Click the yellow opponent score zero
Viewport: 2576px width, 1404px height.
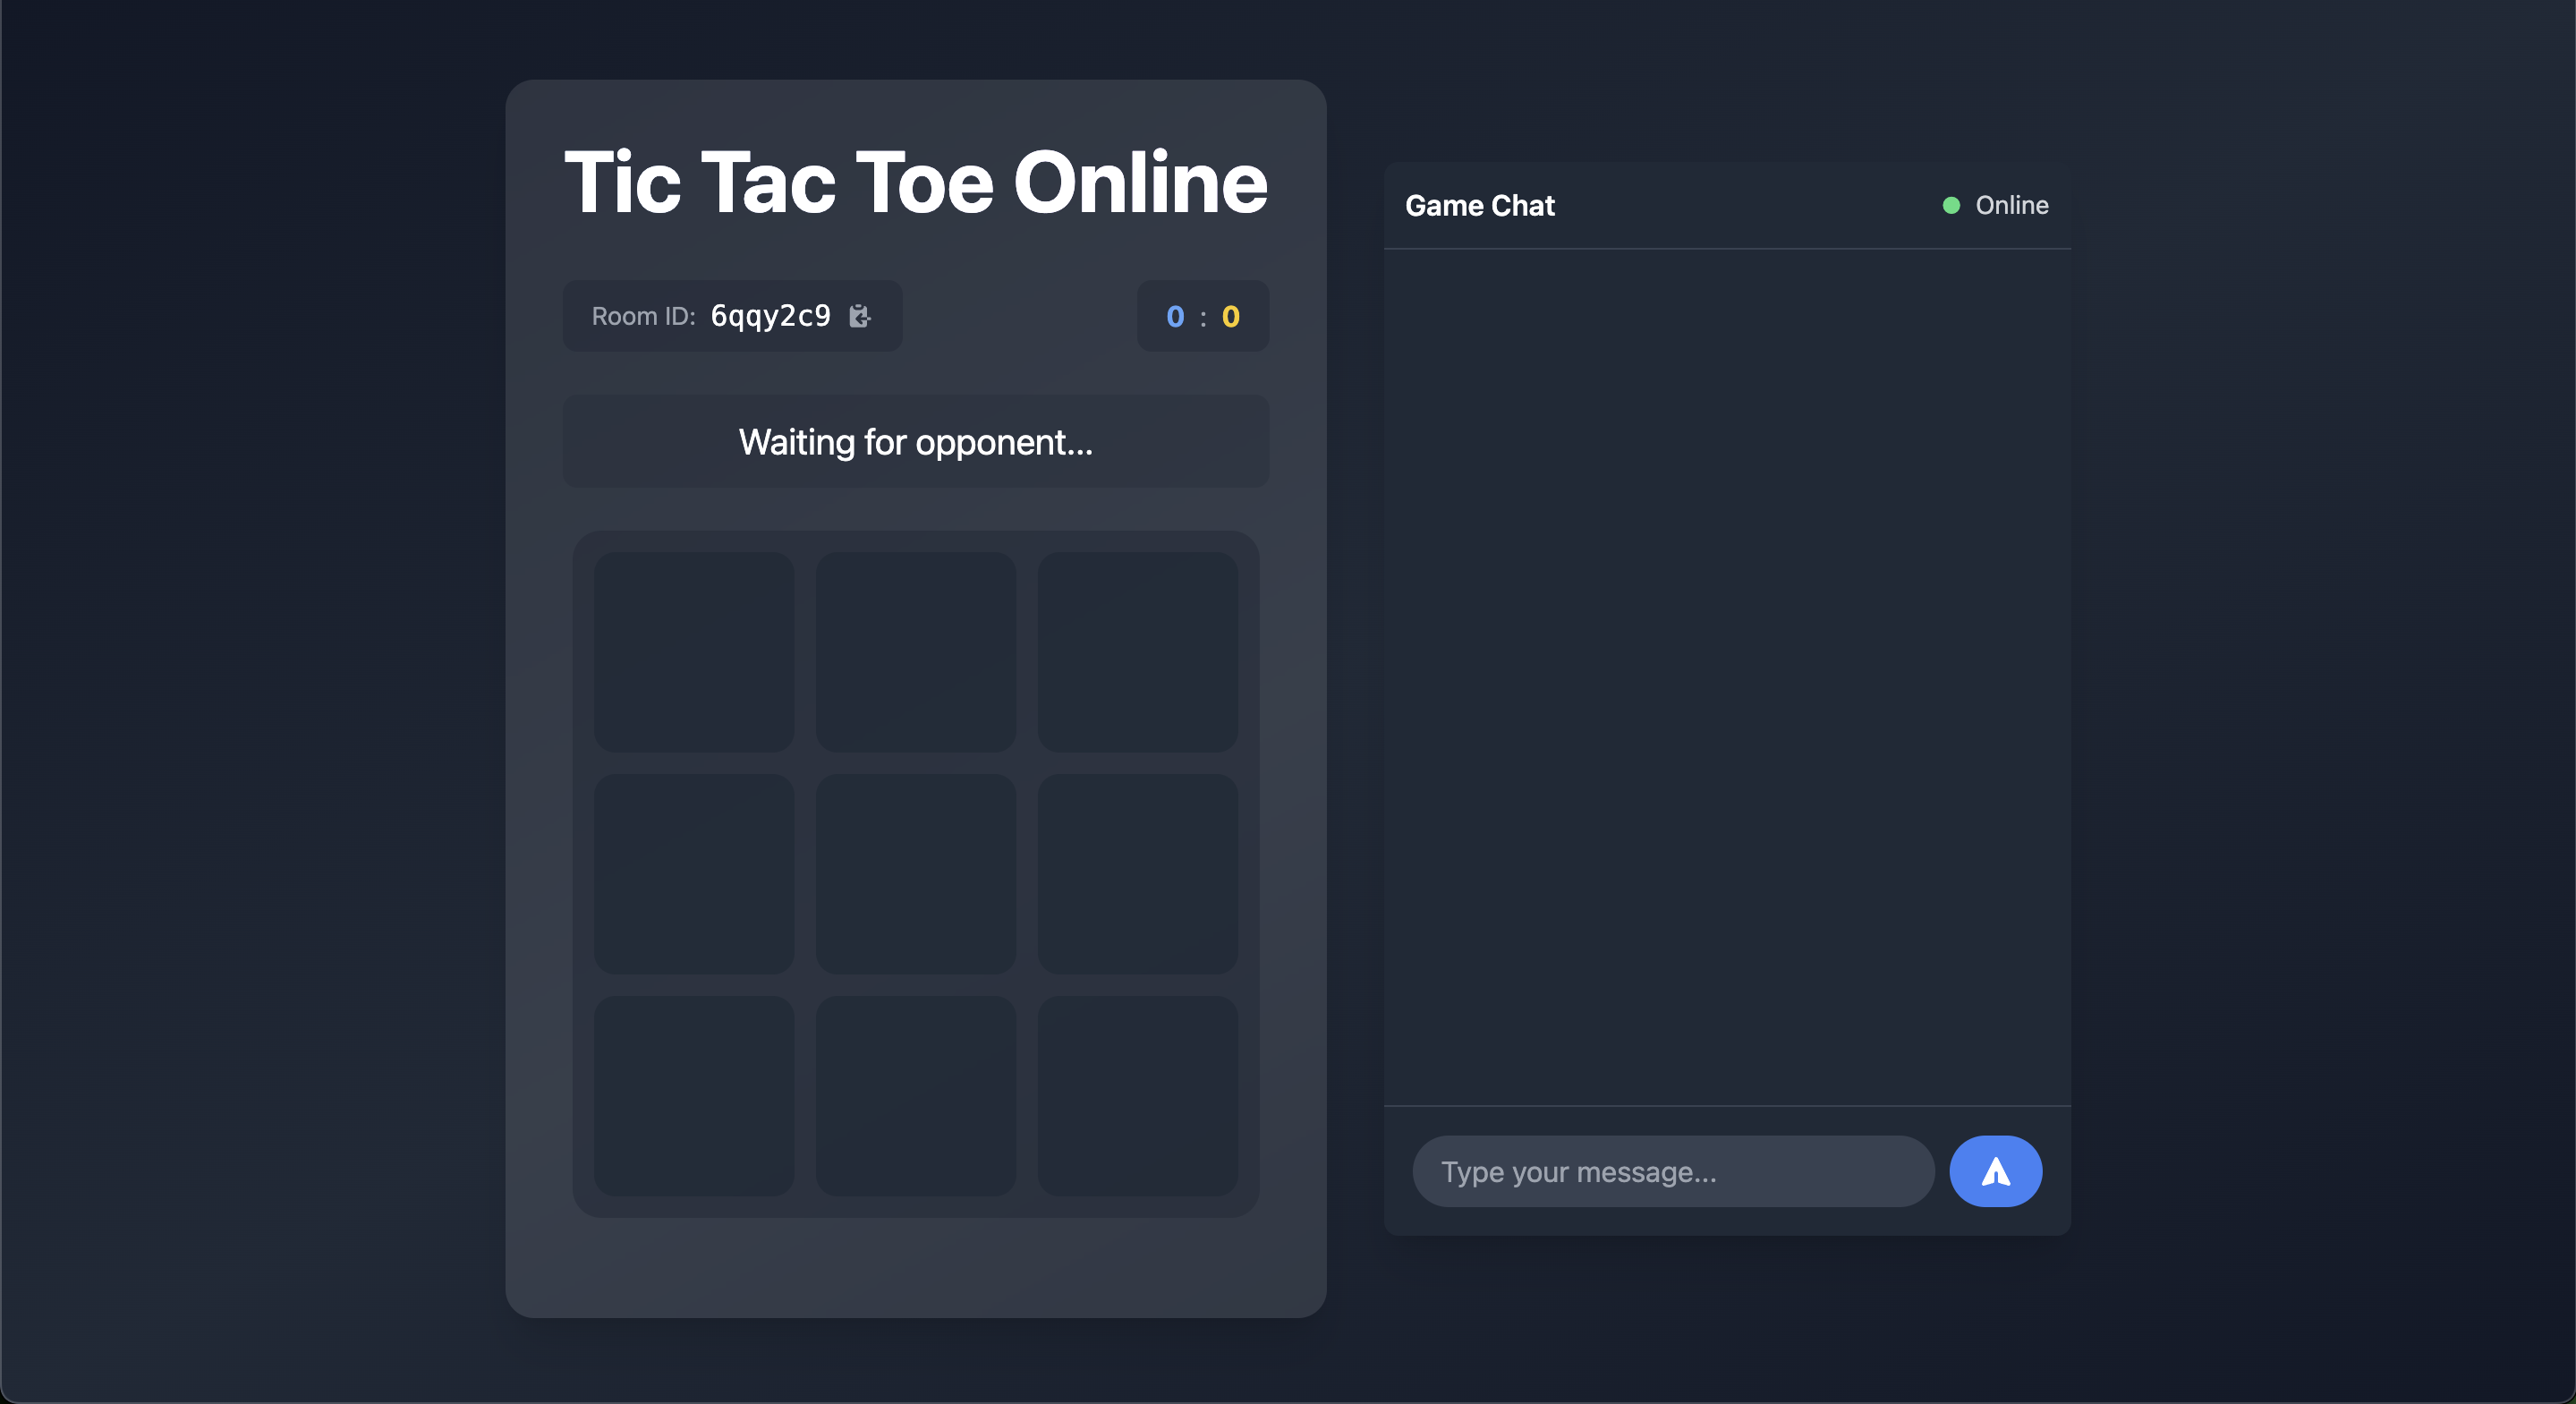pyautogui.click(x=1231, y=316)
